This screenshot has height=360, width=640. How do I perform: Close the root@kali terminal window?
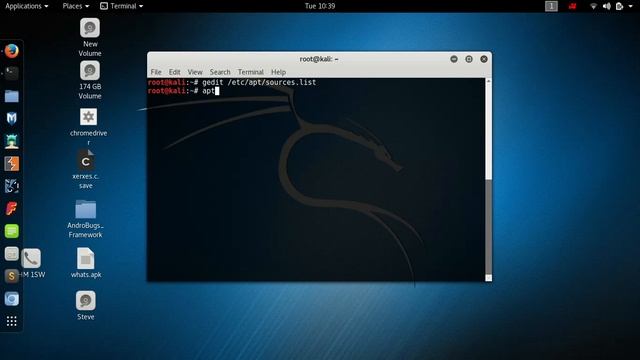click(484, 59)
